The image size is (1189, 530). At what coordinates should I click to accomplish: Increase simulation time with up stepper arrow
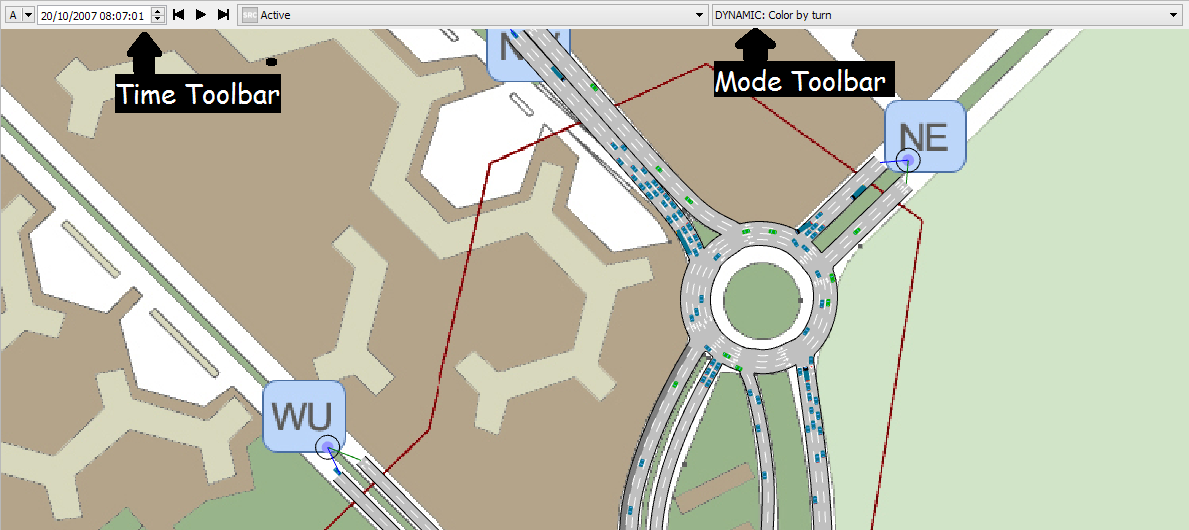[x=158, y=11]
